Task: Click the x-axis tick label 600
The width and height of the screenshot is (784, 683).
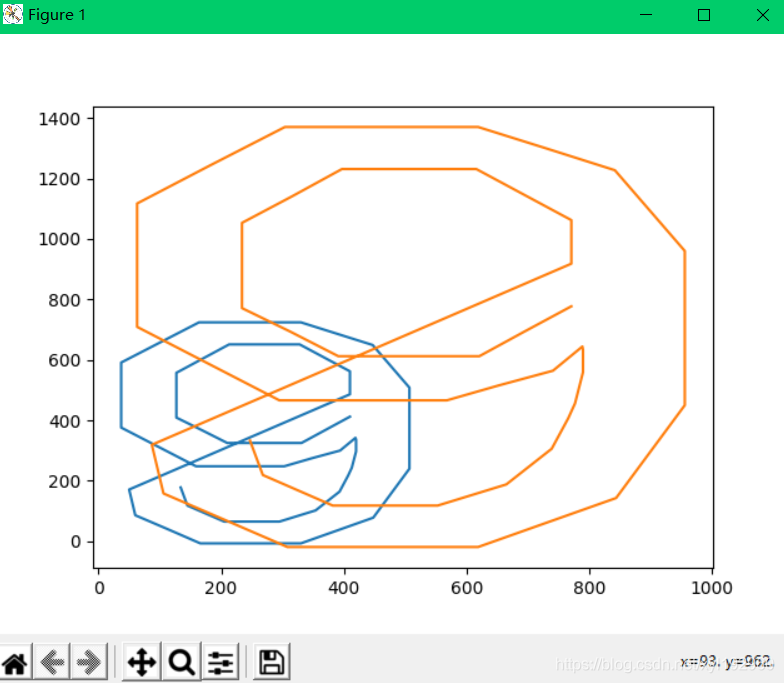Action: click(466, 588)
